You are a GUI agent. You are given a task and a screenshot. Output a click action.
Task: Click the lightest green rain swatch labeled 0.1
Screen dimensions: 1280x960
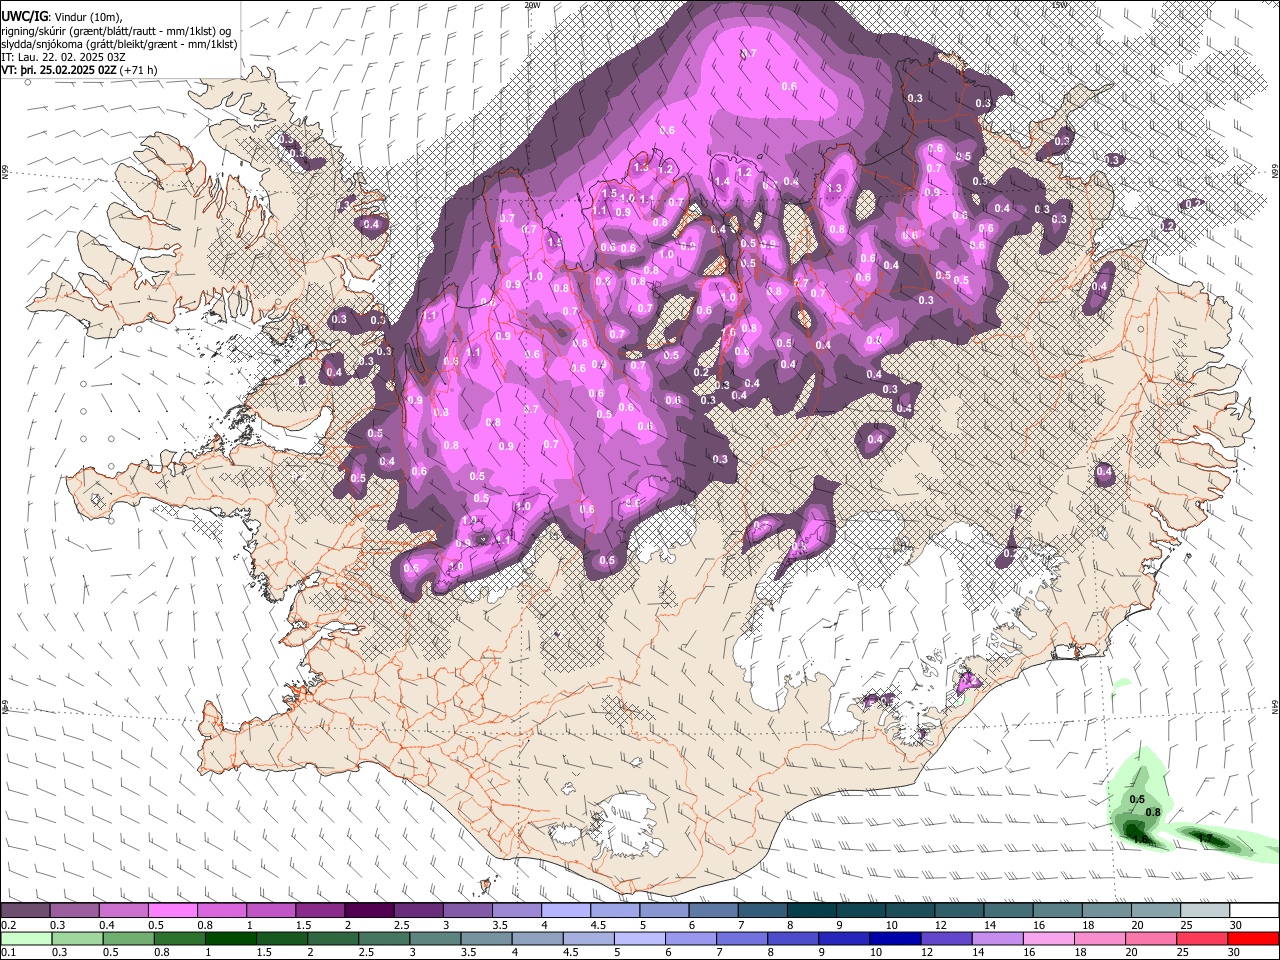click(26, 938)
